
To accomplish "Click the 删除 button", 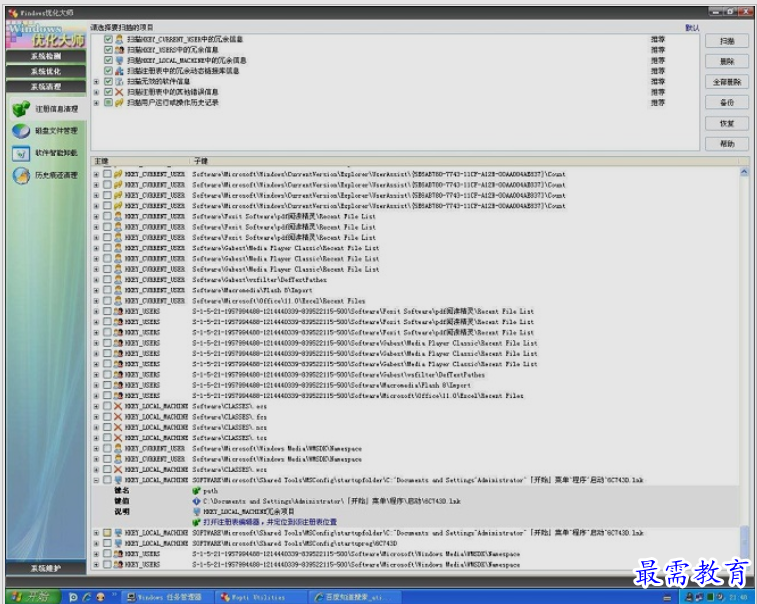I will (727, 61).
